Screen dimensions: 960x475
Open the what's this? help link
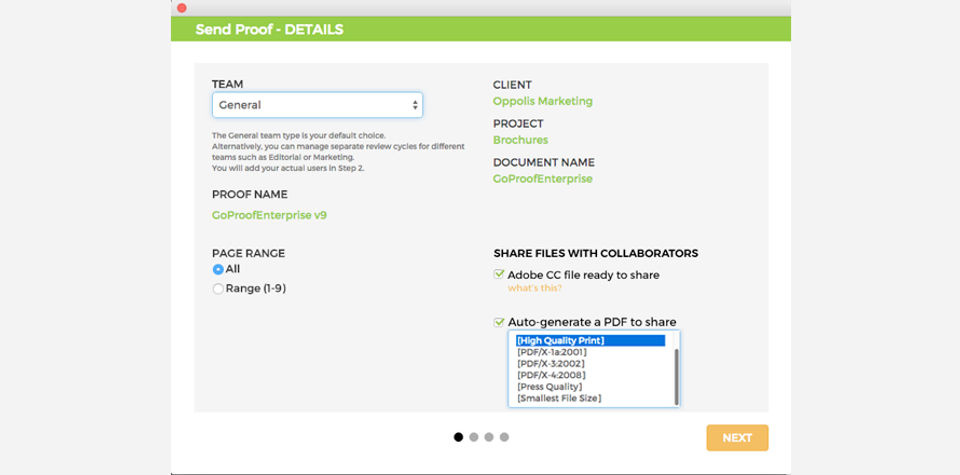534,288
